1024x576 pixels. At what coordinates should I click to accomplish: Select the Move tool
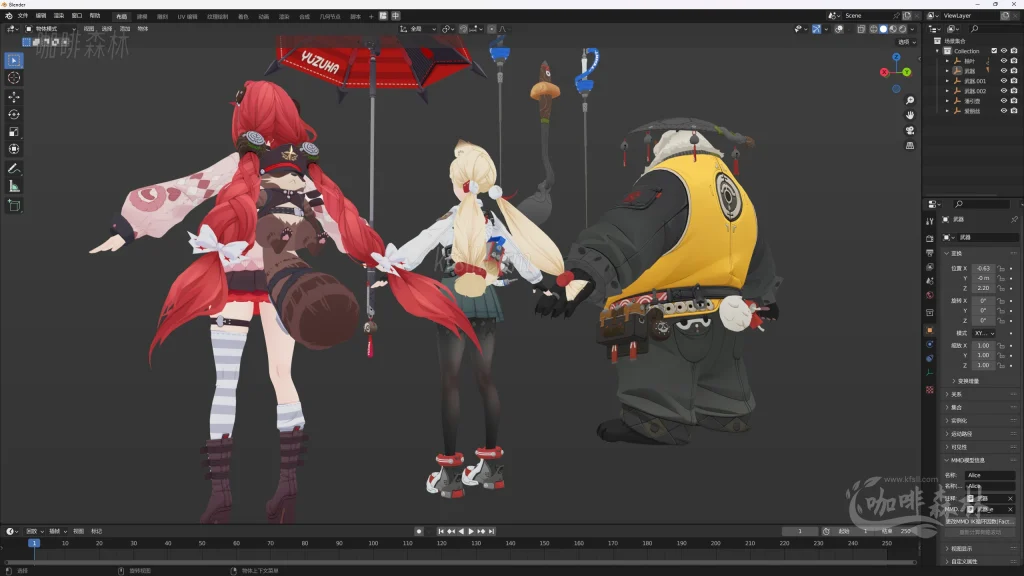click(14, 97)
